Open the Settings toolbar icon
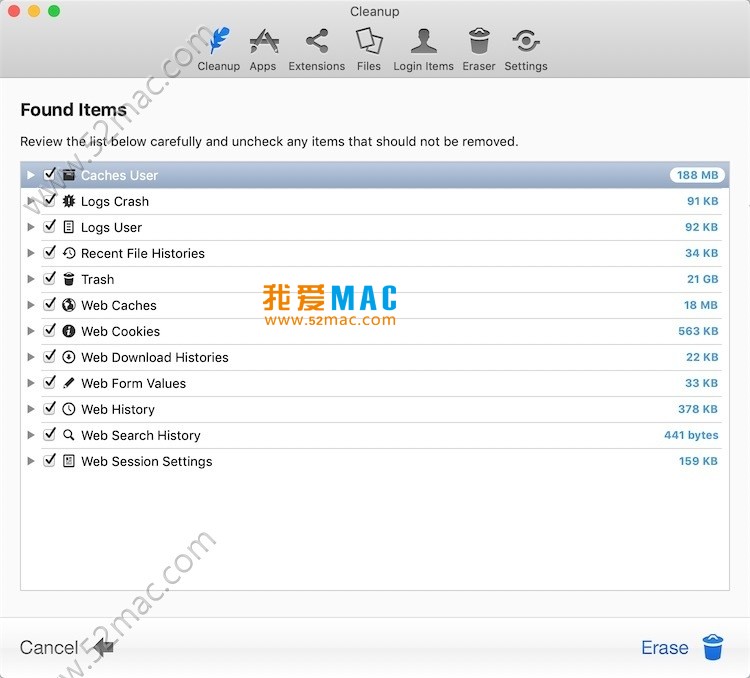Screen dimensions: 750x678 tap(526, 41)
